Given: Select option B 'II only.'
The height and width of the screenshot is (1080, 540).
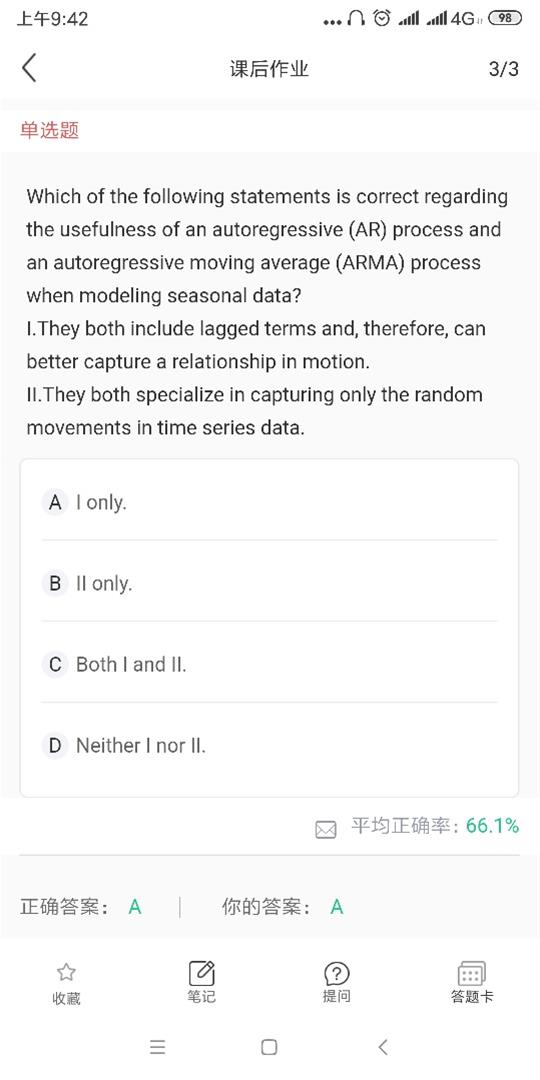Looking at the screenshot, I should pos(269,584).
